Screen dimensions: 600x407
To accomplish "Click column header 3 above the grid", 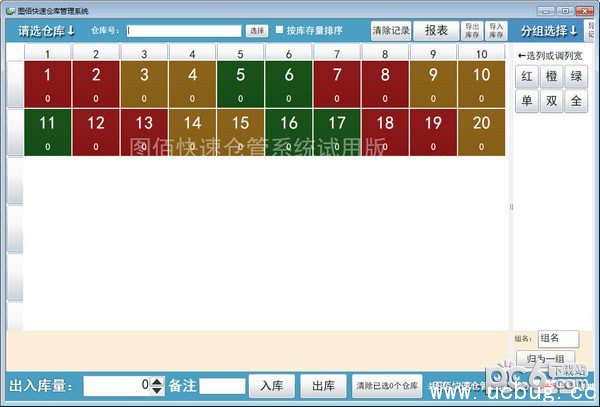I will click(144, 54).
